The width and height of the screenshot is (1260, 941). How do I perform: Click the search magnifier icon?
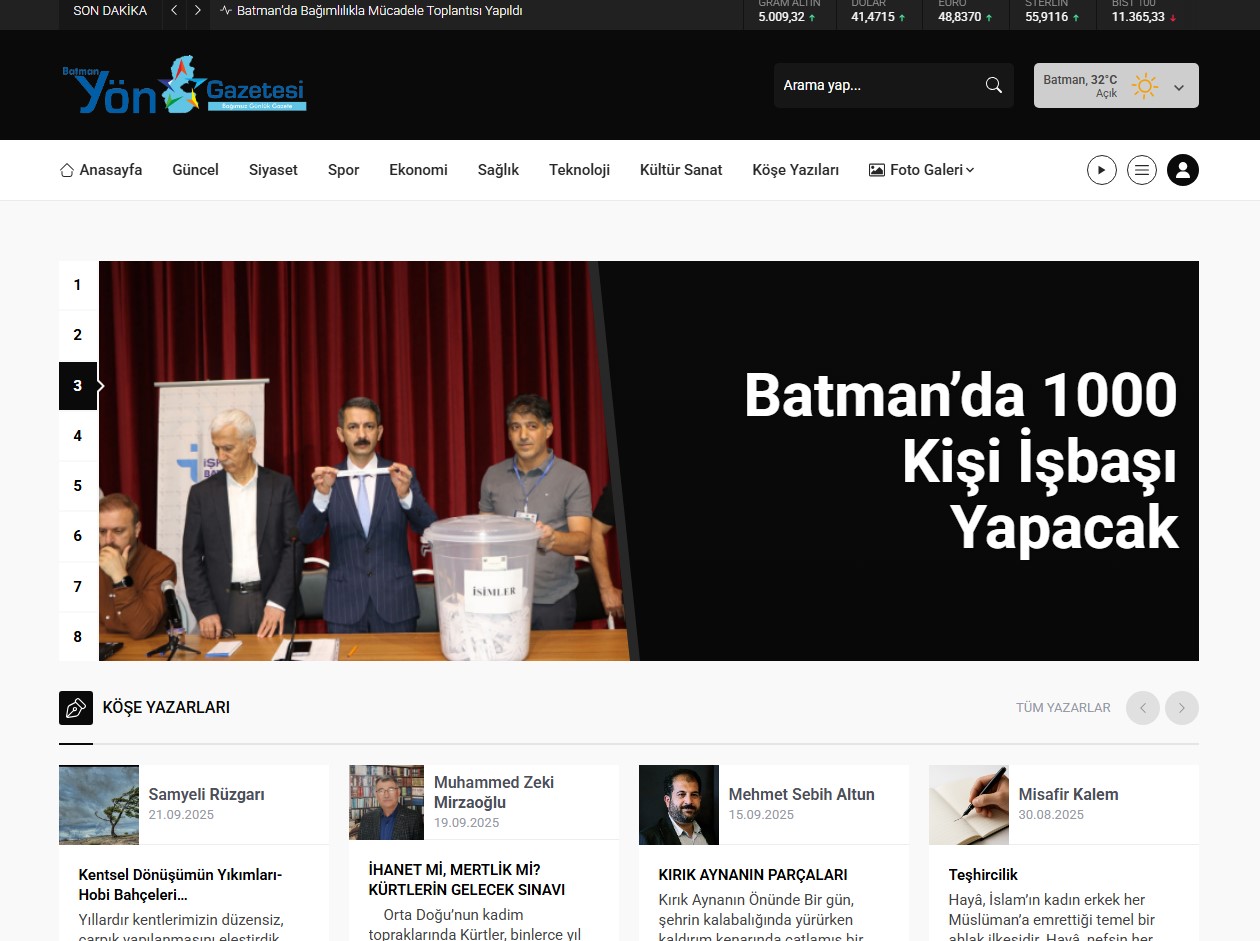(993, 85)
